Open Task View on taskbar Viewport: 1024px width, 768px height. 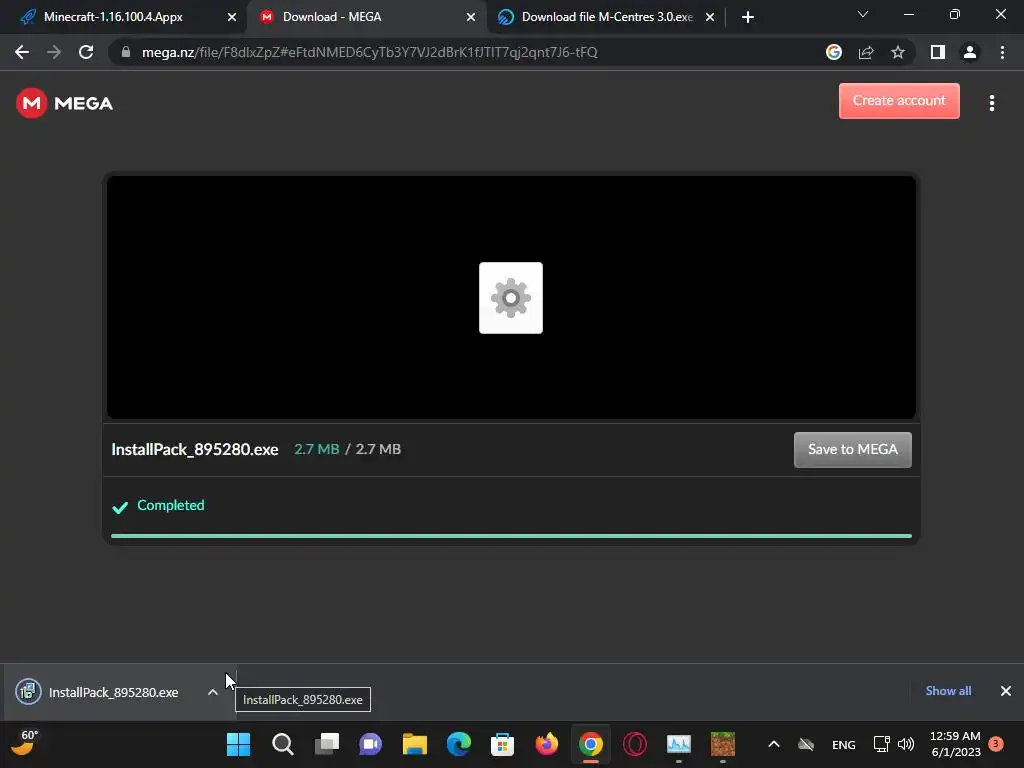click(327, 744)
